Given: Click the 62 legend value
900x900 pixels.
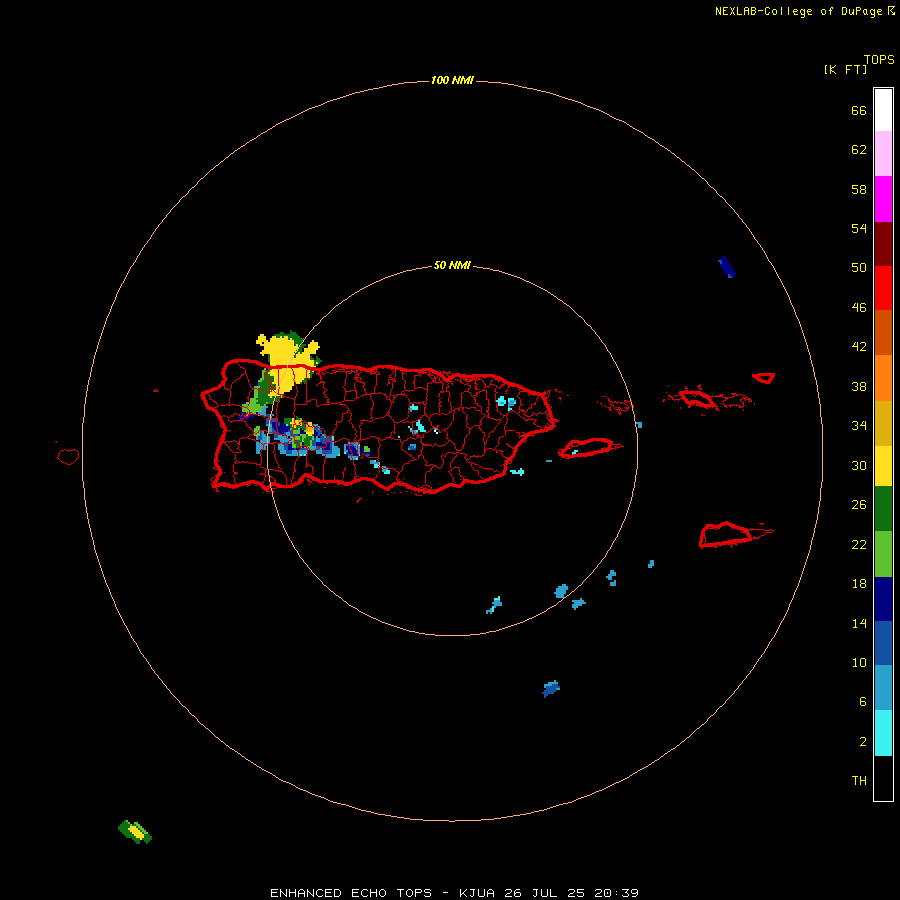Looking at the screenshot, I should pos(859,150).
